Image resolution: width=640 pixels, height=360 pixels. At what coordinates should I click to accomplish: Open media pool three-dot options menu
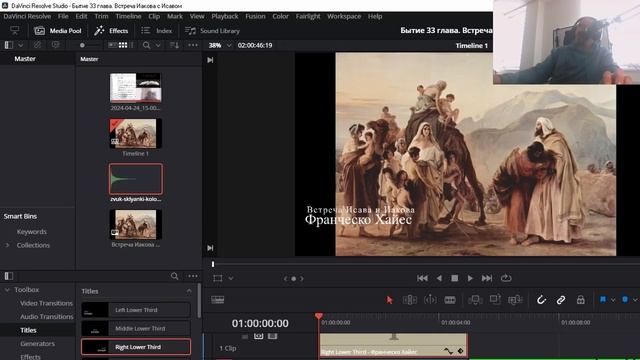tap(193, 45)
